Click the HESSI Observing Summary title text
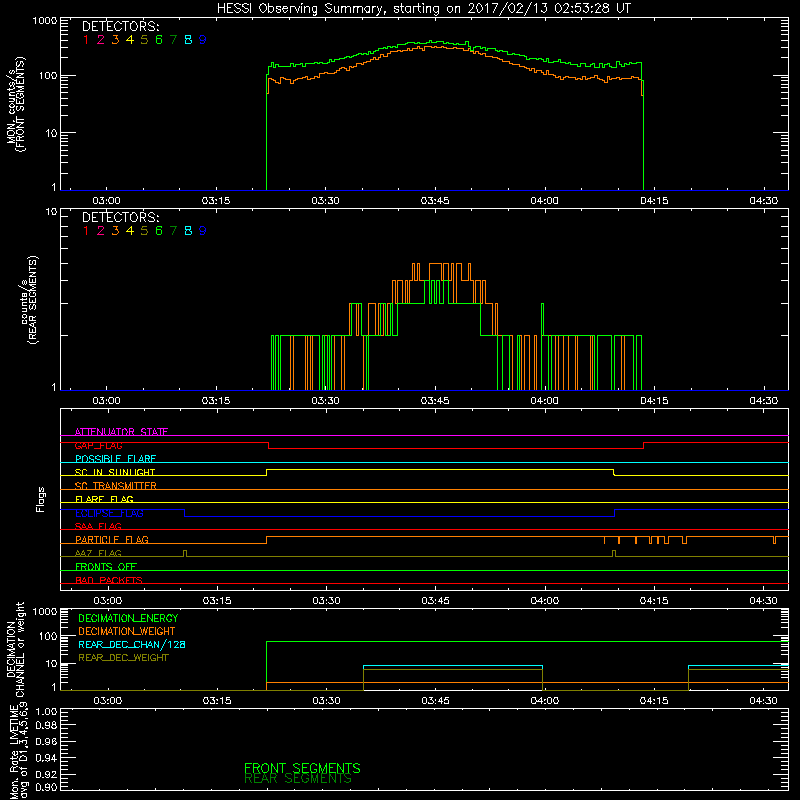800x800 pixels. point(423,9)
